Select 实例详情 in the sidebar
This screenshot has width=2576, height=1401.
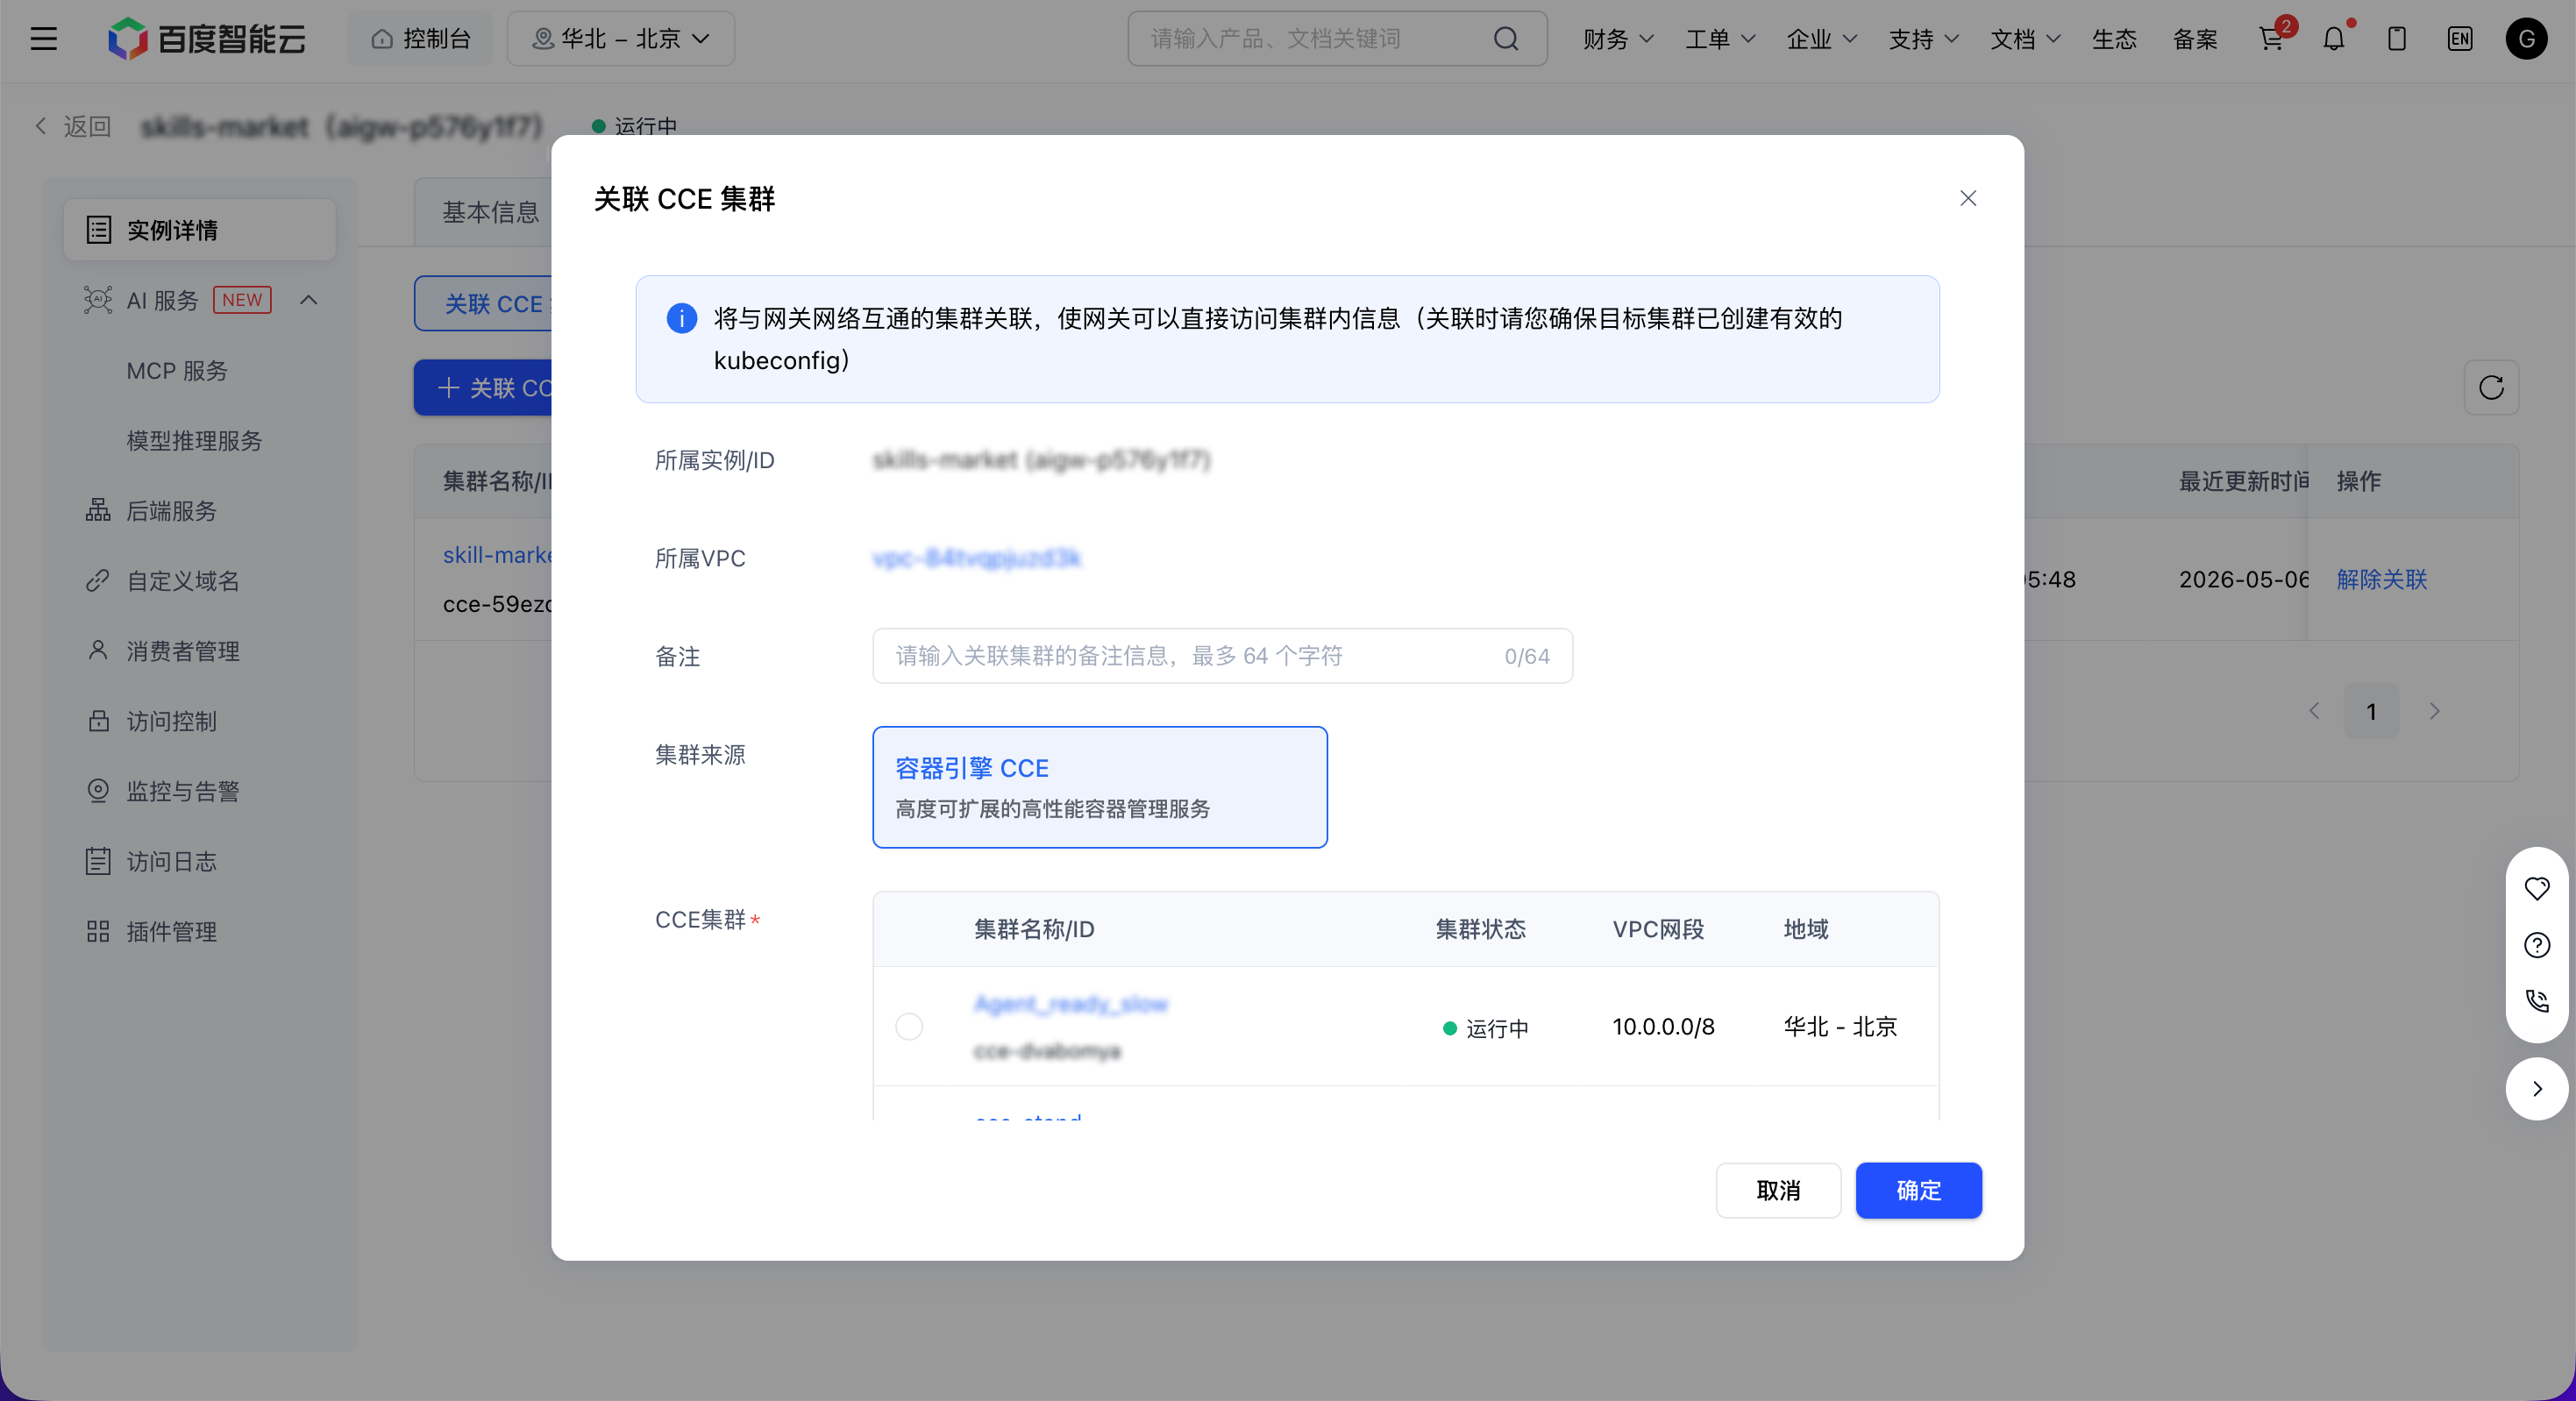pyautogui.click(x=200, y=230)
